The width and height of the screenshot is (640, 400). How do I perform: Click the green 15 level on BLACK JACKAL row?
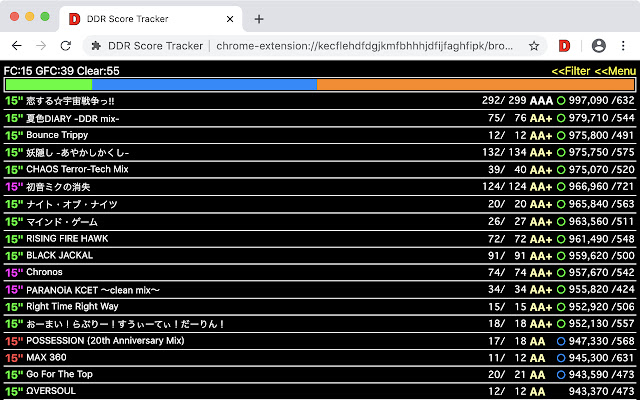tap(14, 256)
